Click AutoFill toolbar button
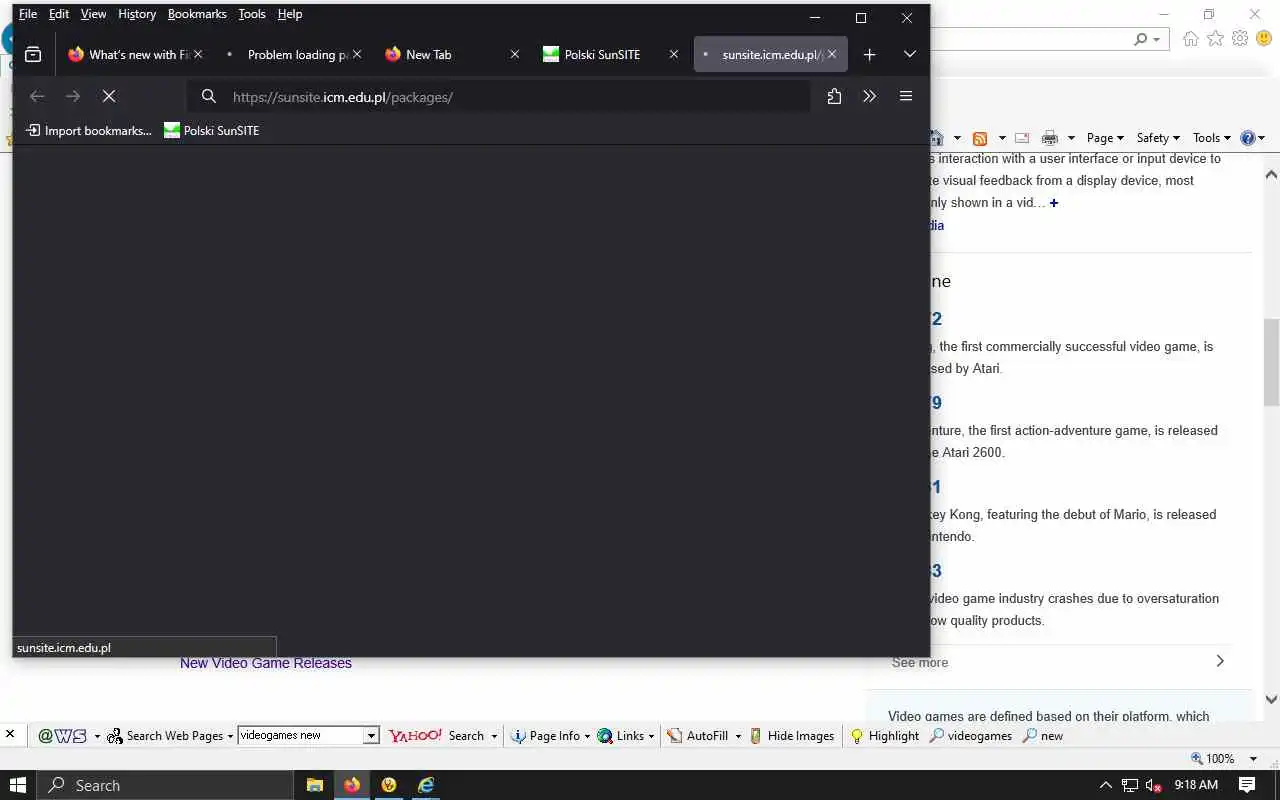This screenshot has height=800, width=1280. point(698,736)
